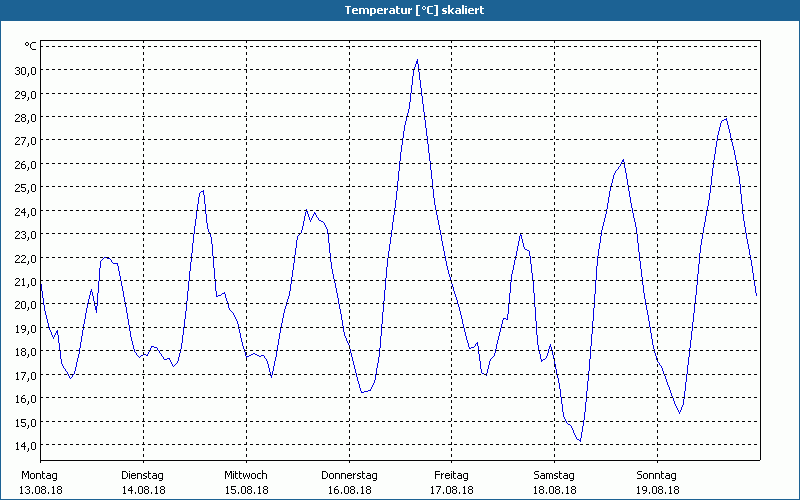The height and width of the screenshot is (500, 800).
Task: Click the 14,0 y-axis label
Action: (25, 445)
